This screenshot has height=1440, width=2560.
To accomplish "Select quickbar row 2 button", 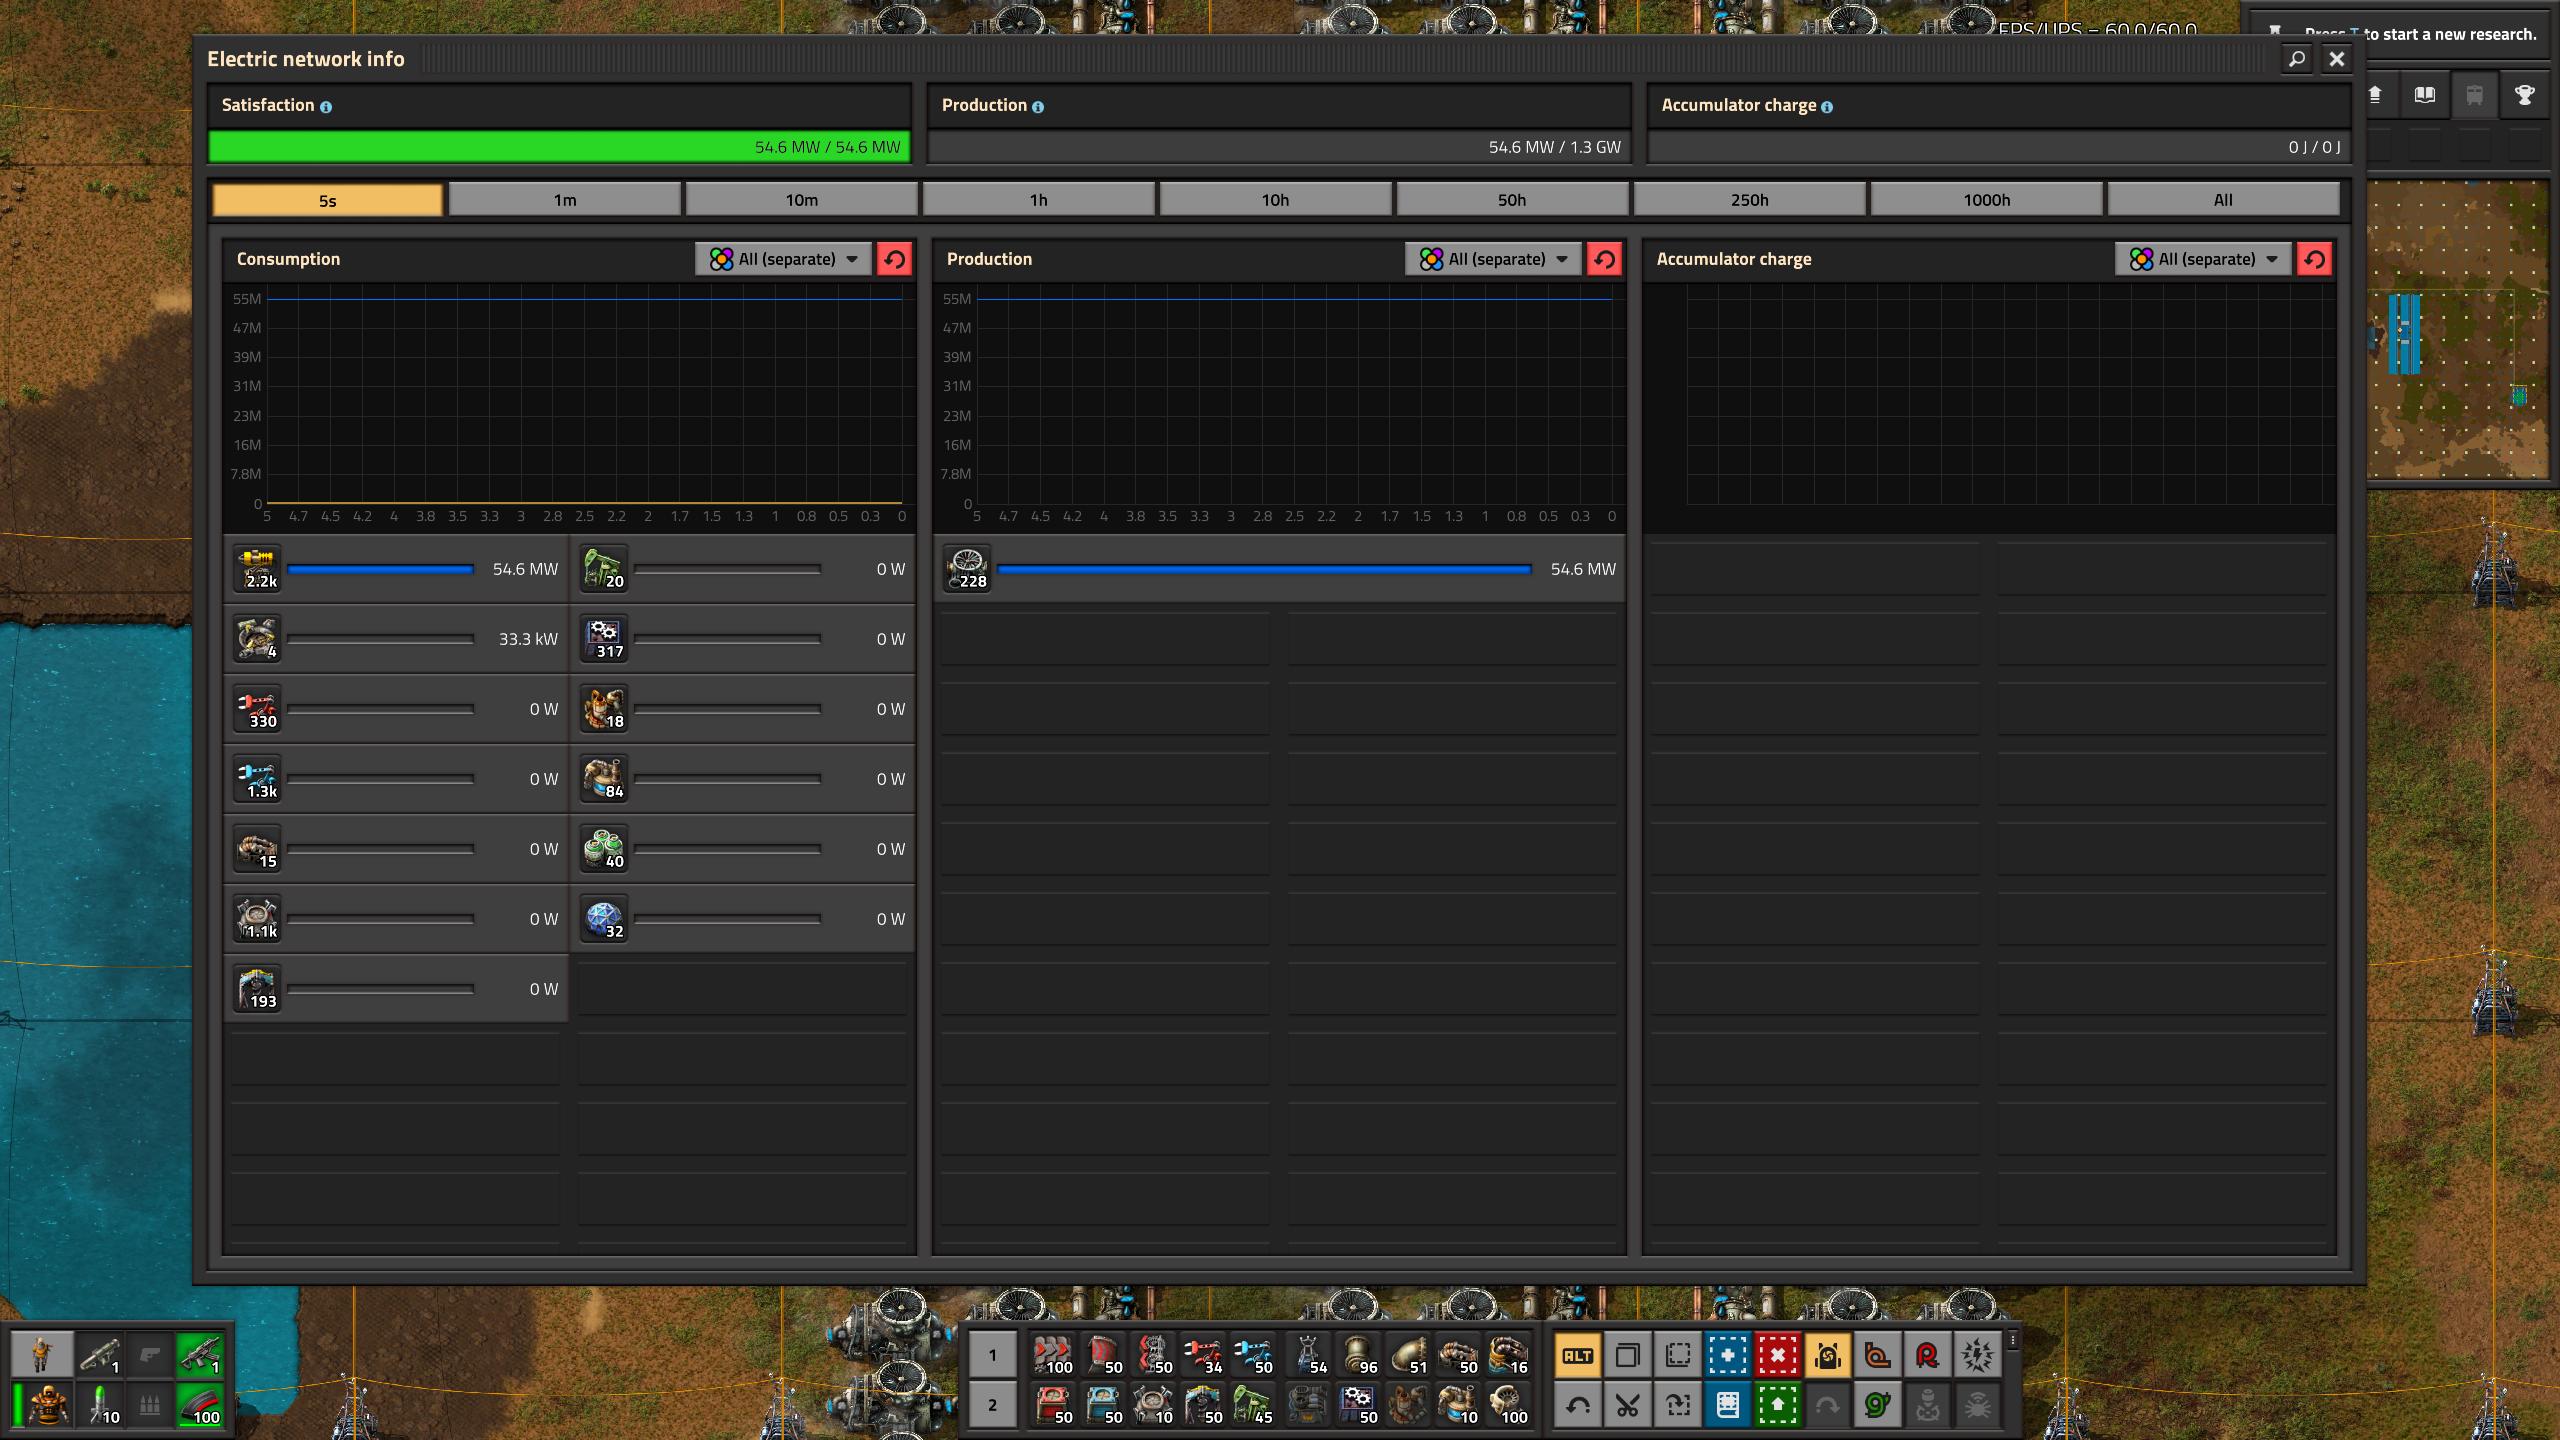I will 992,1404.
